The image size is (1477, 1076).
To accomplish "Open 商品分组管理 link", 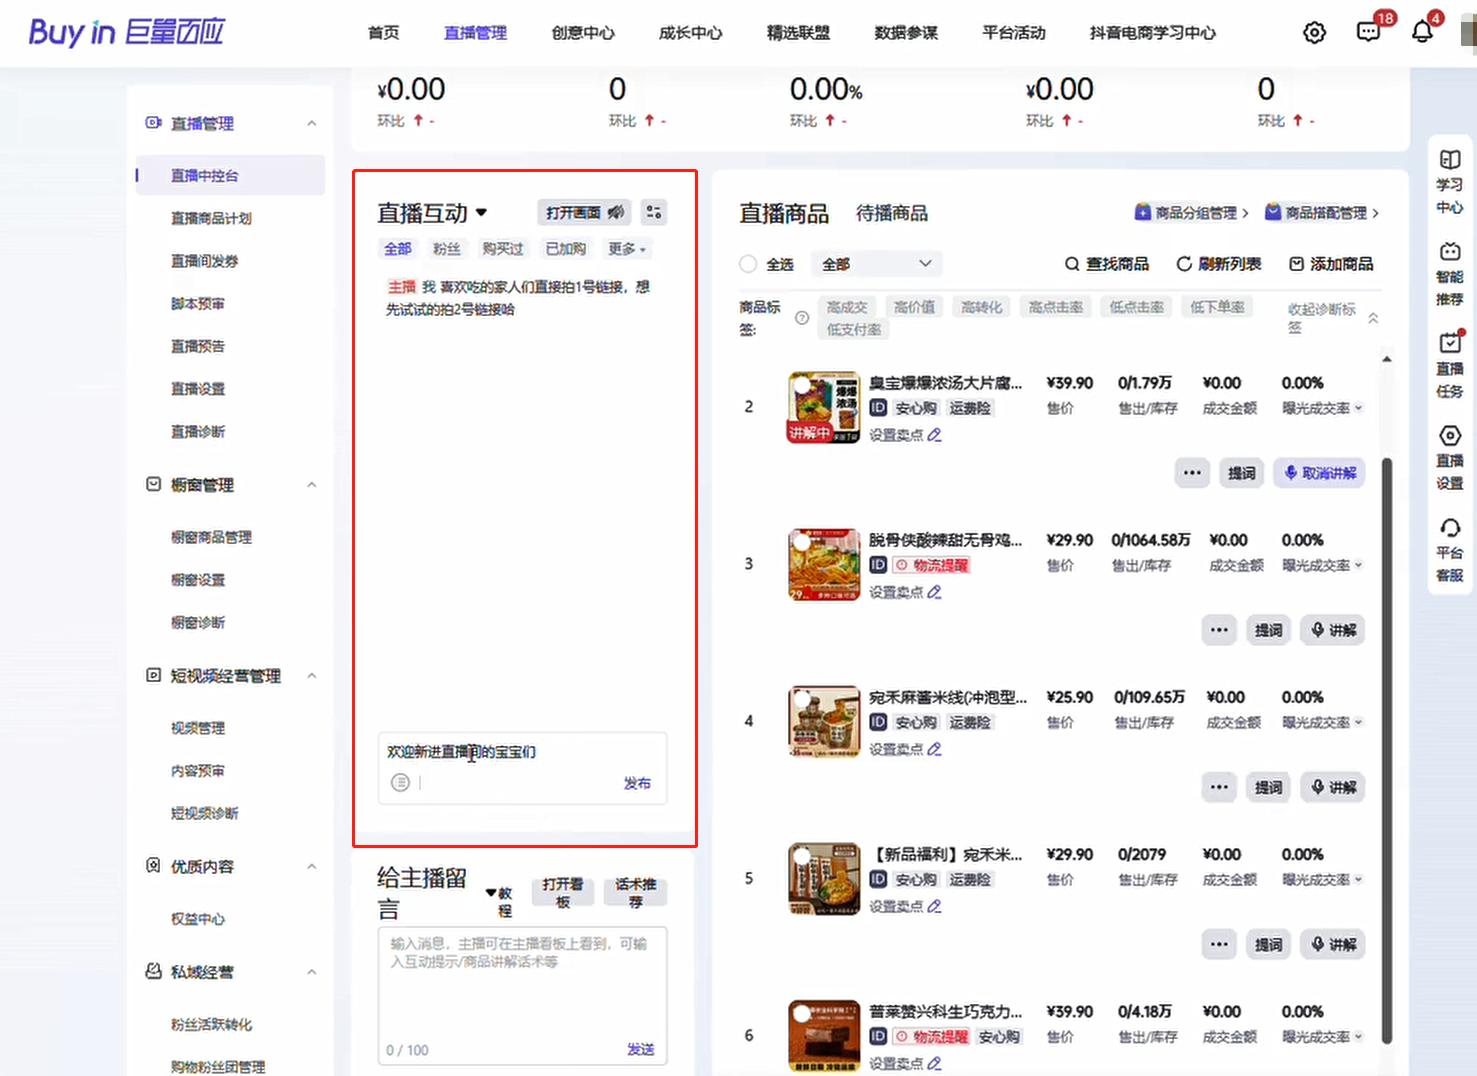I will 1192,213.
